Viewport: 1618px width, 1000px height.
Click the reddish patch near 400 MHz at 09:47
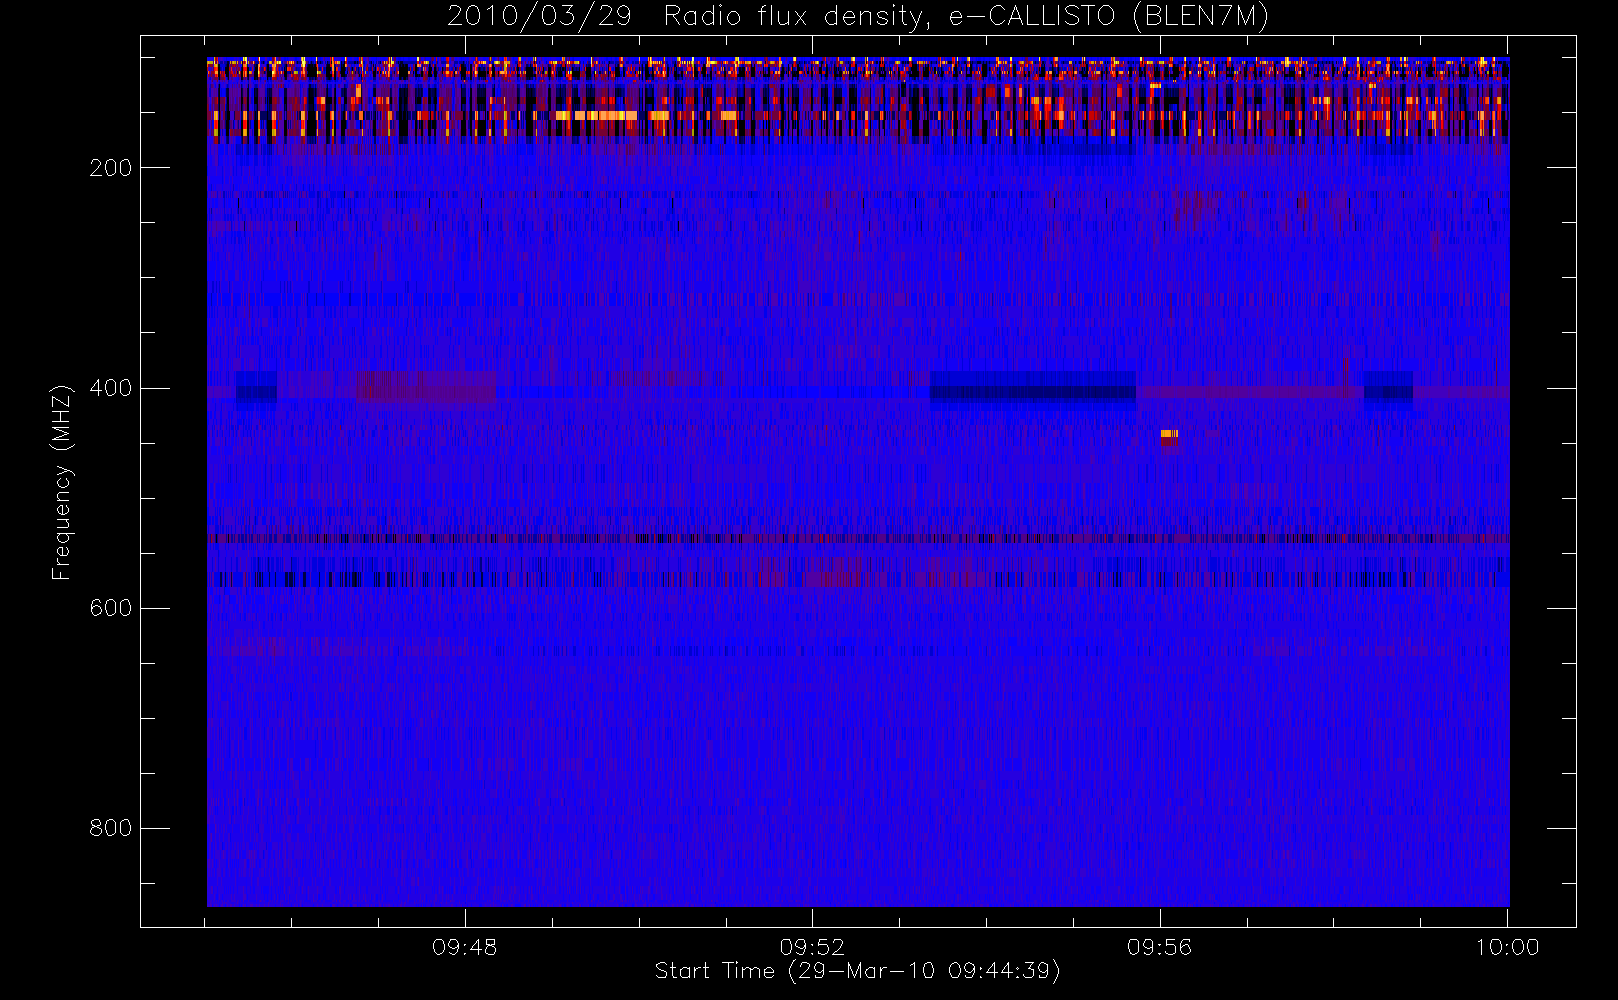tap(426, 387)
